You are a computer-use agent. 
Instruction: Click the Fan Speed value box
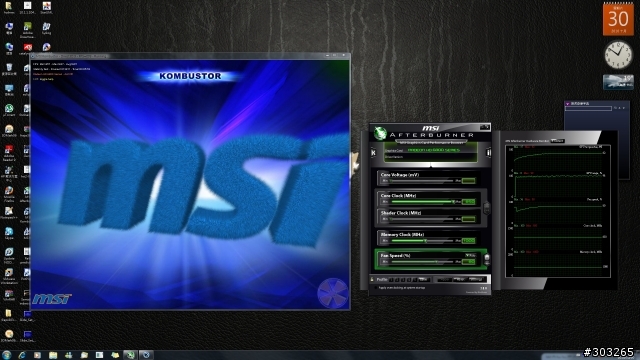tap(469, 262)
